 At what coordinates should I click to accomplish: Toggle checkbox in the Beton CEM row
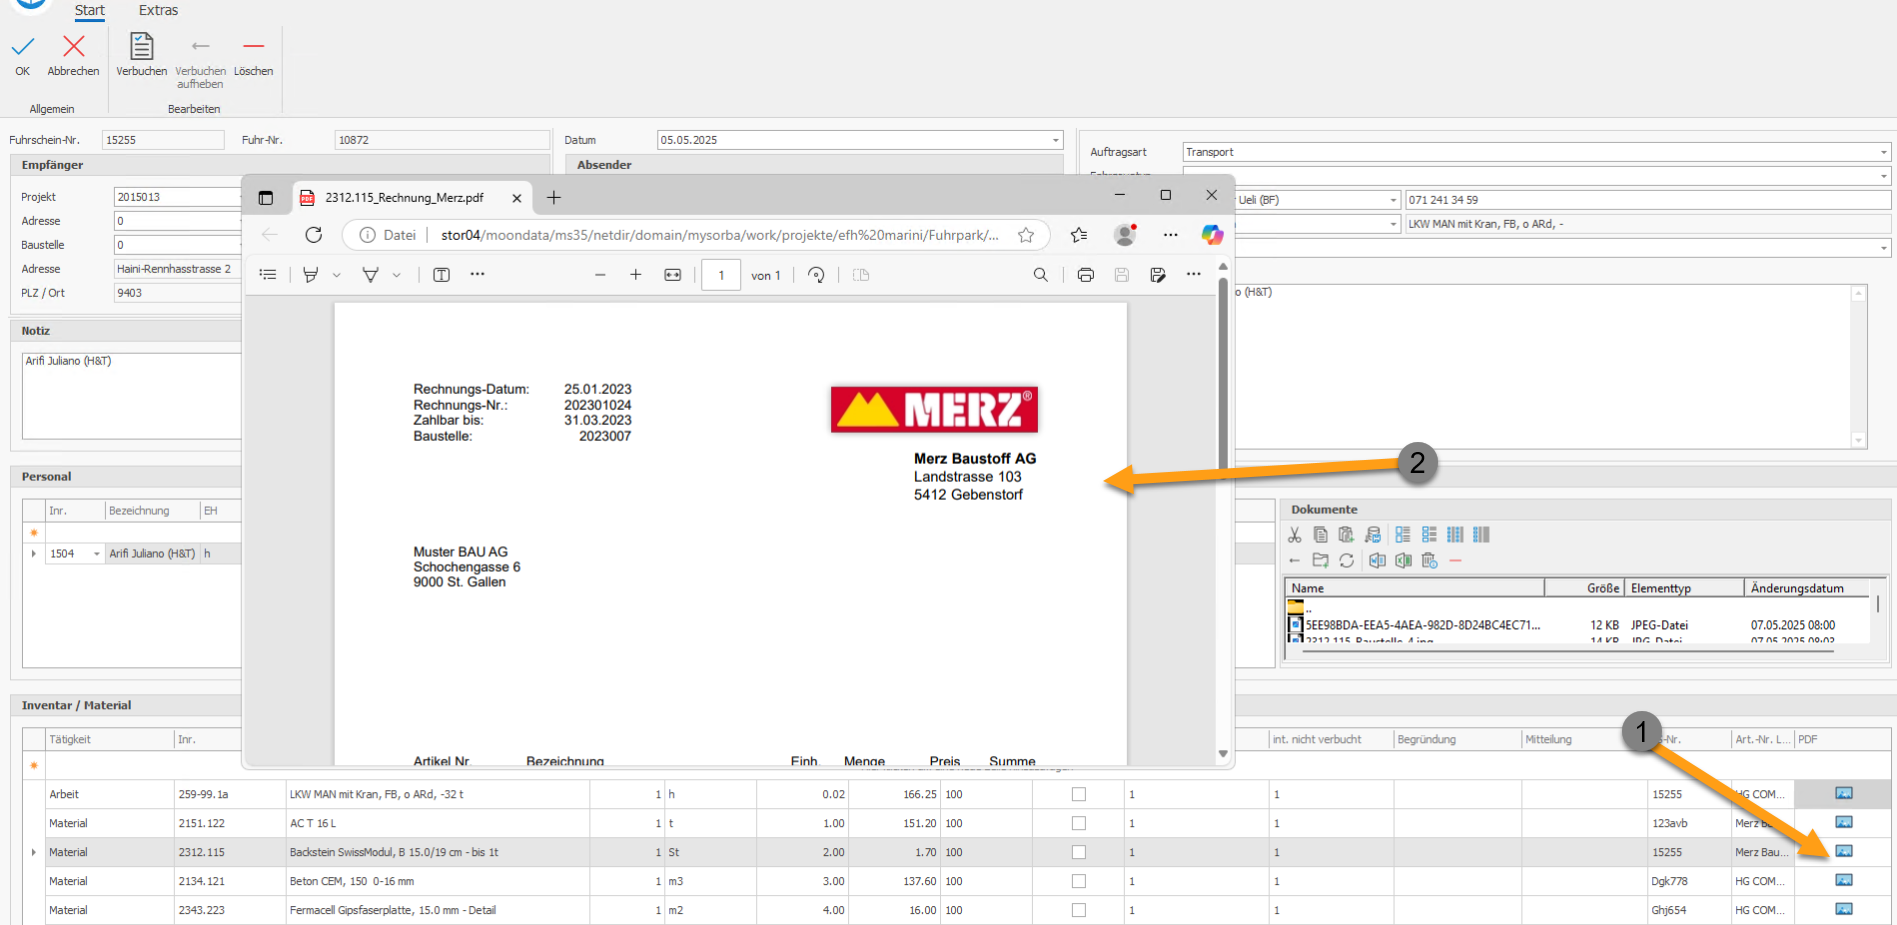pyautogui.click(x=1078, y=881)
